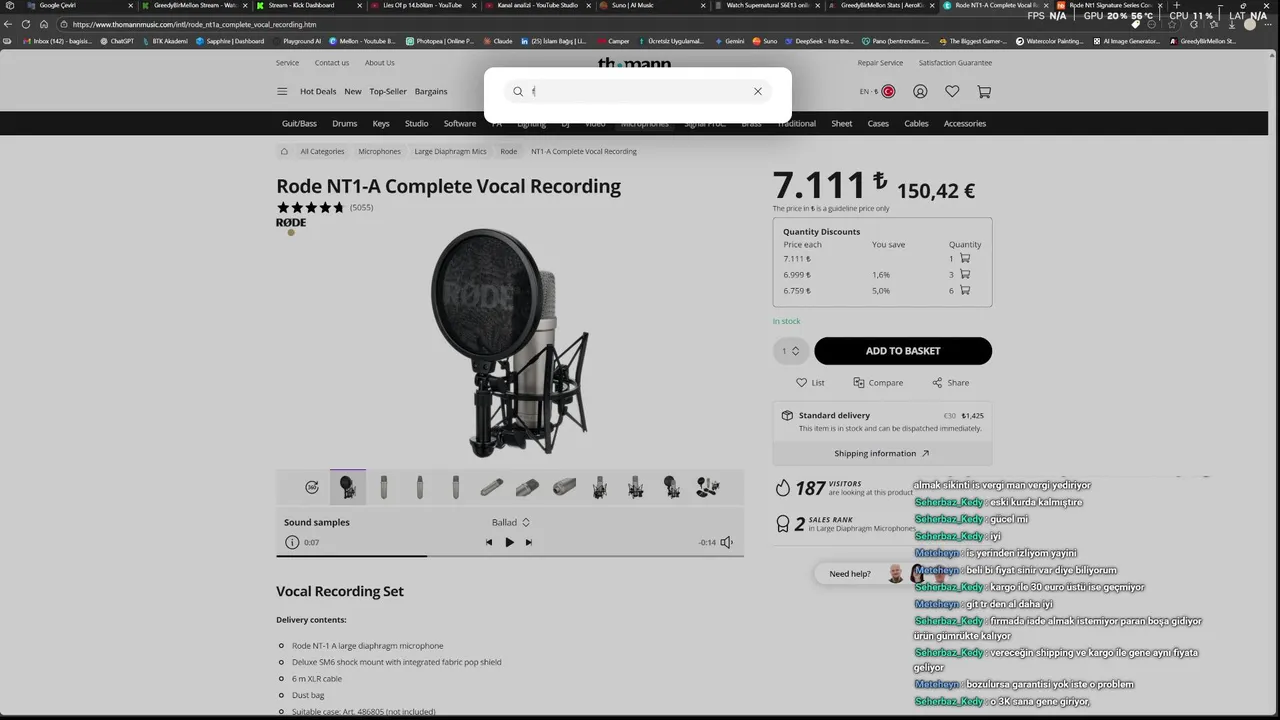Click the browser address bar URL

(x=194, y=24)
